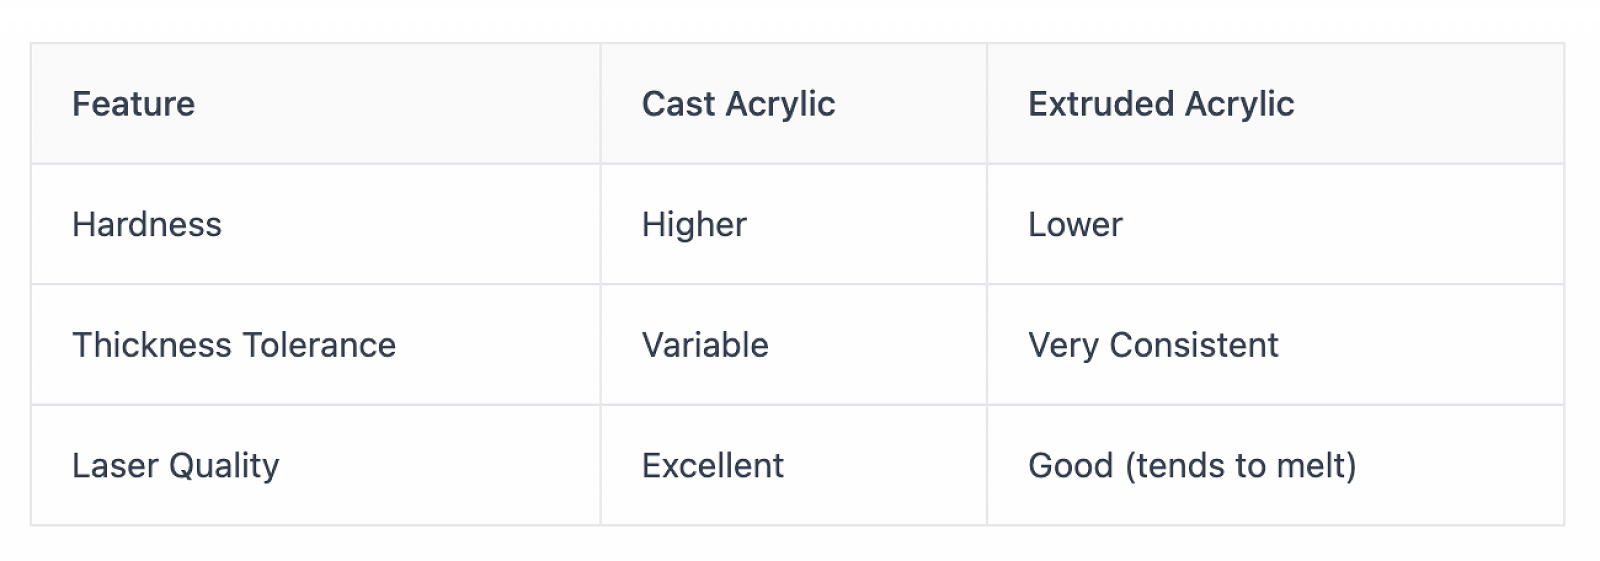
Task: Click the Cast Acrylic column header
Action: tap(793, 103)
